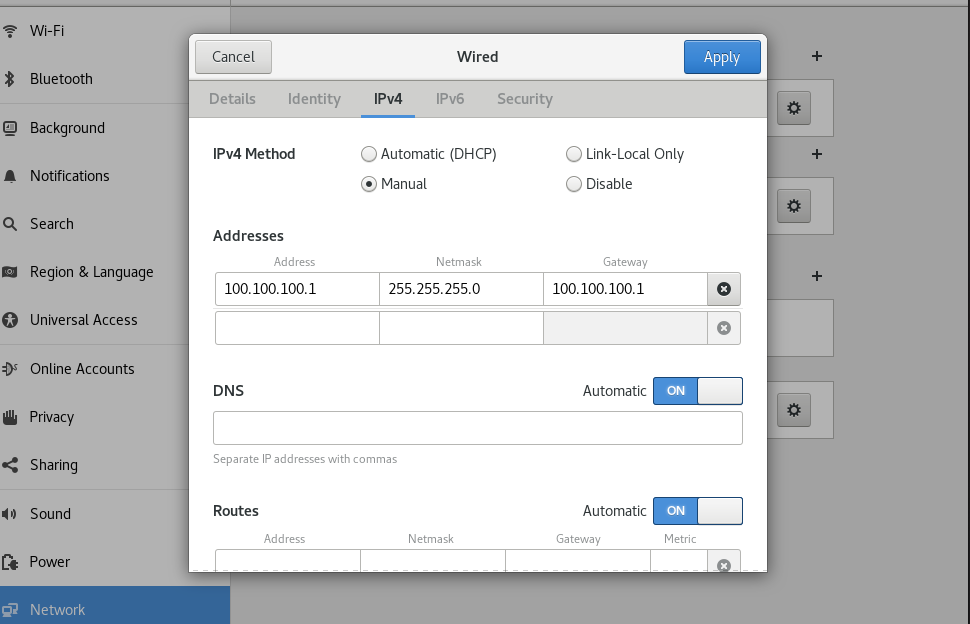Select the IPv4 tab
The height and width of the screenshot is (624, 970).
(x=388, y=99)
